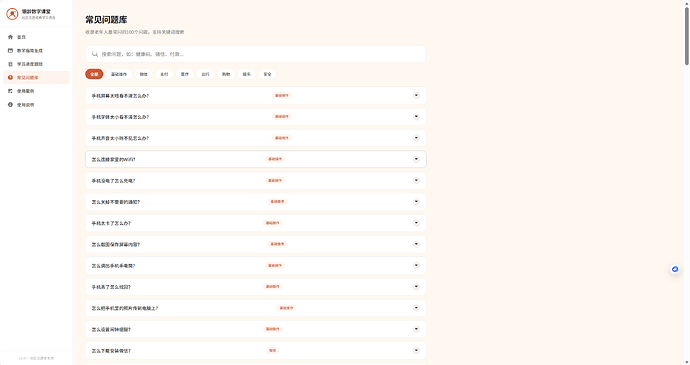Open 使用案例 page

tap(36, 91)
